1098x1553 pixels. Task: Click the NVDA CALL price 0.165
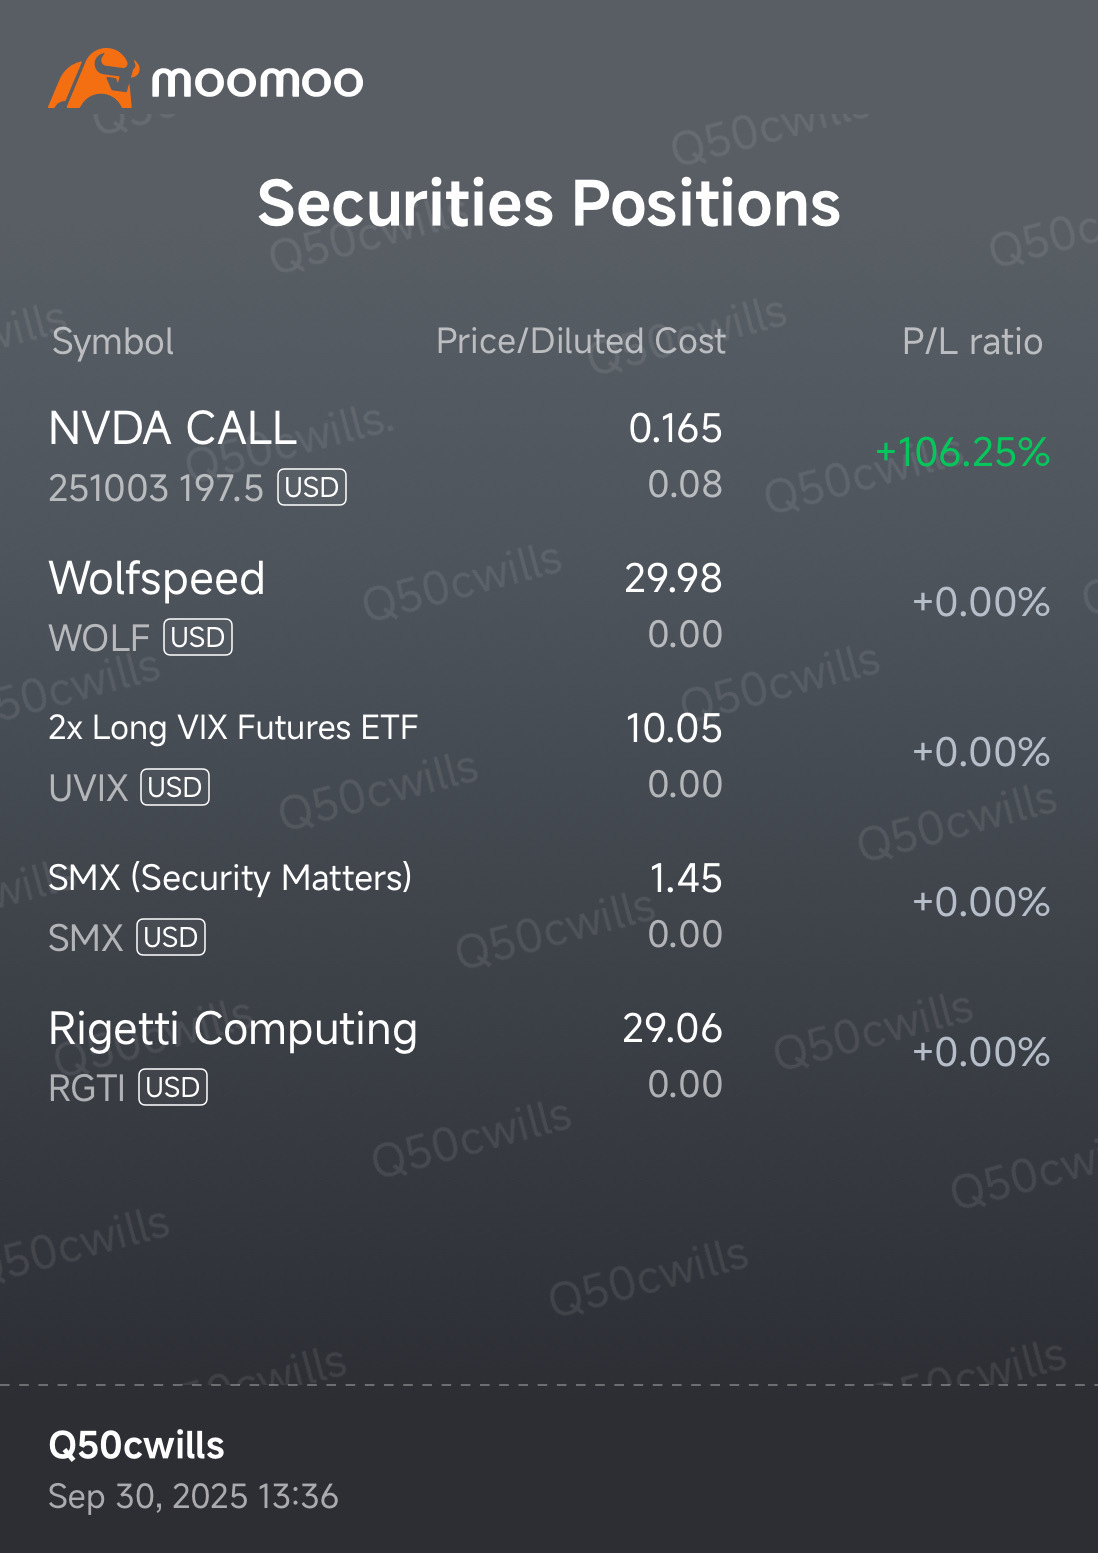[675, 429]
